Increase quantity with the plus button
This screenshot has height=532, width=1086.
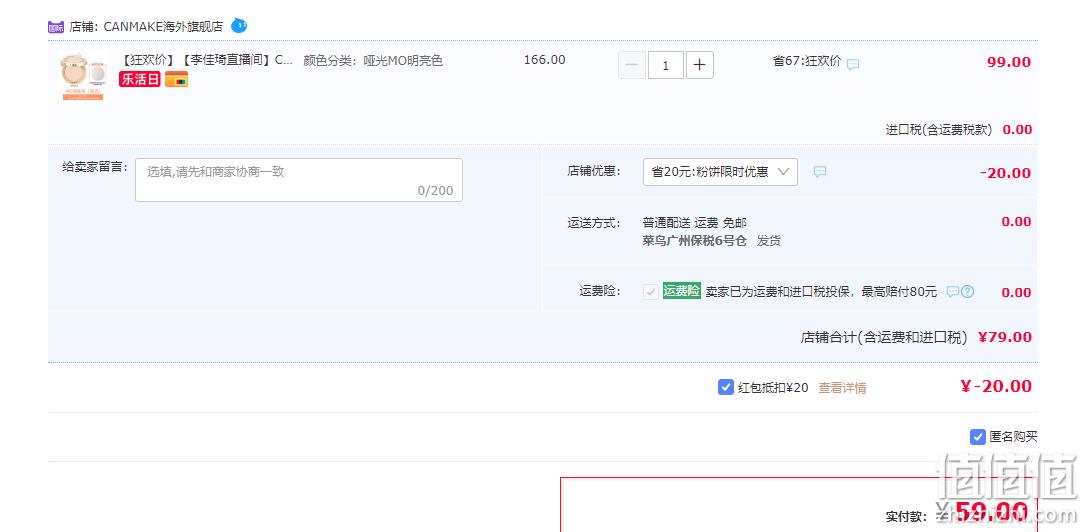(x=700, y=65)
